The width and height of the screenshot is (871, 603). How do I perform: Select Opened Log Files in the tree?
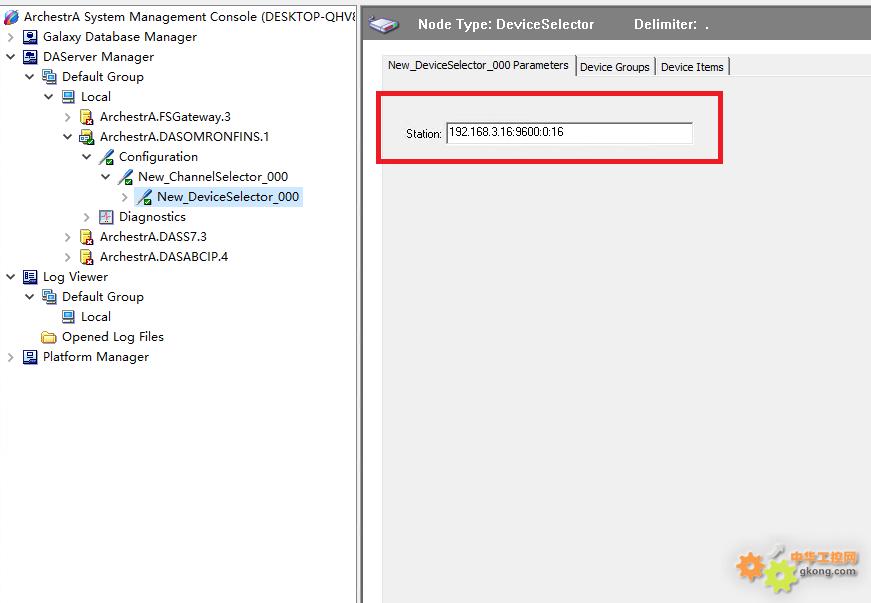(113, 337)
